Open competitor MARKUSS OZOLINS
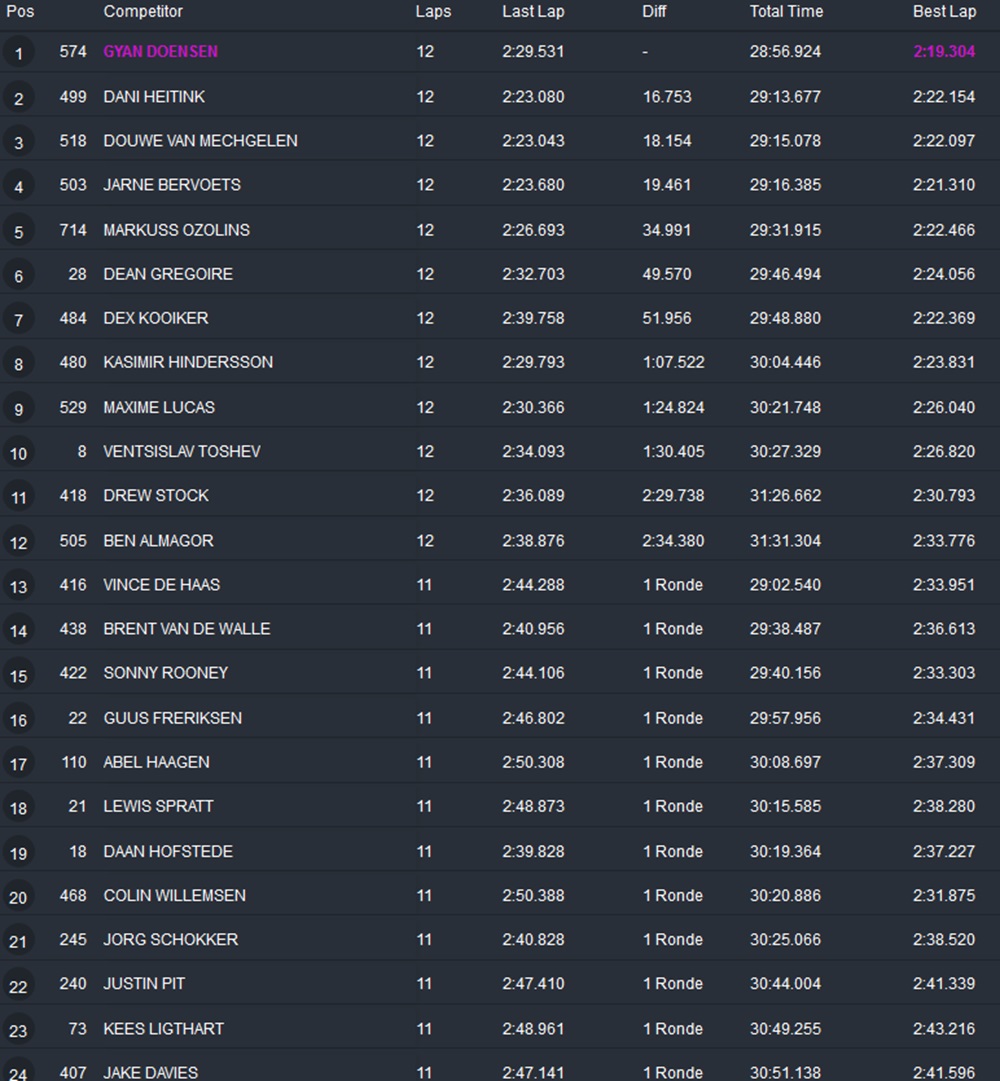This screenshot has height=1081, width=1000. click(x=176, y=230)
